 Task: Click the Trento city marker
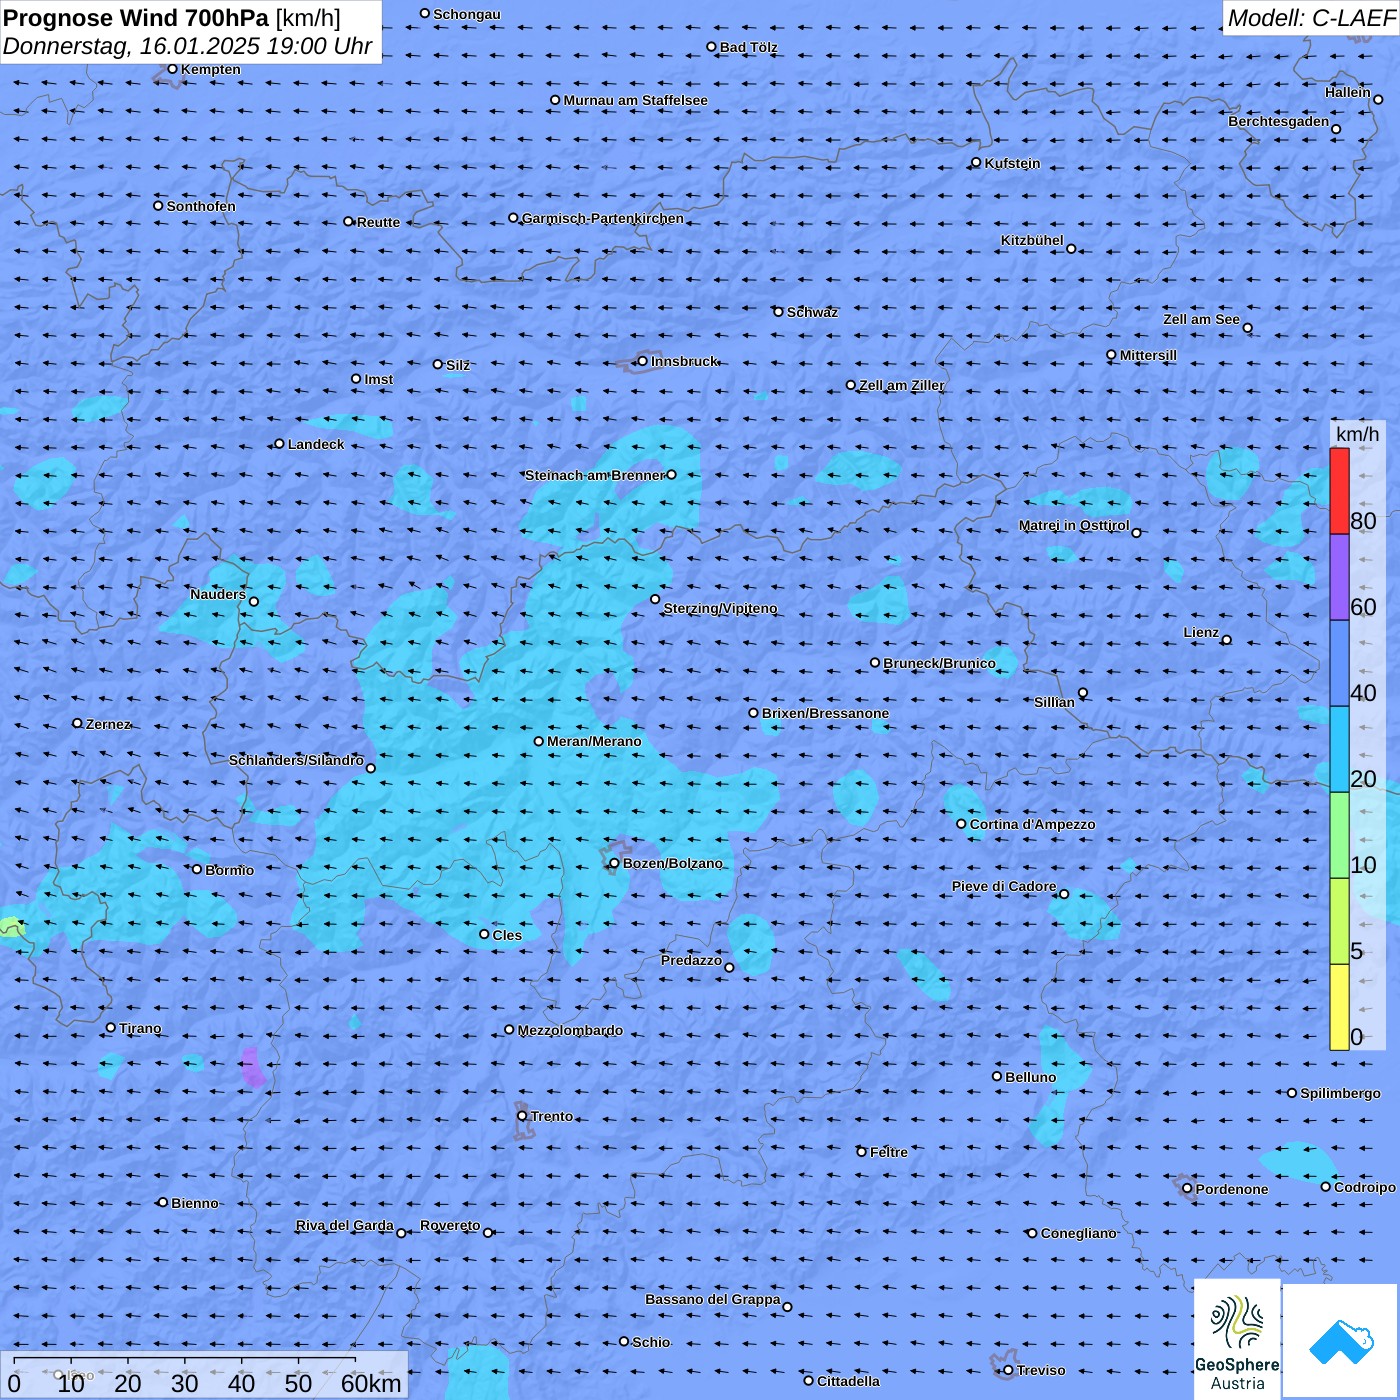point(522,1116)
